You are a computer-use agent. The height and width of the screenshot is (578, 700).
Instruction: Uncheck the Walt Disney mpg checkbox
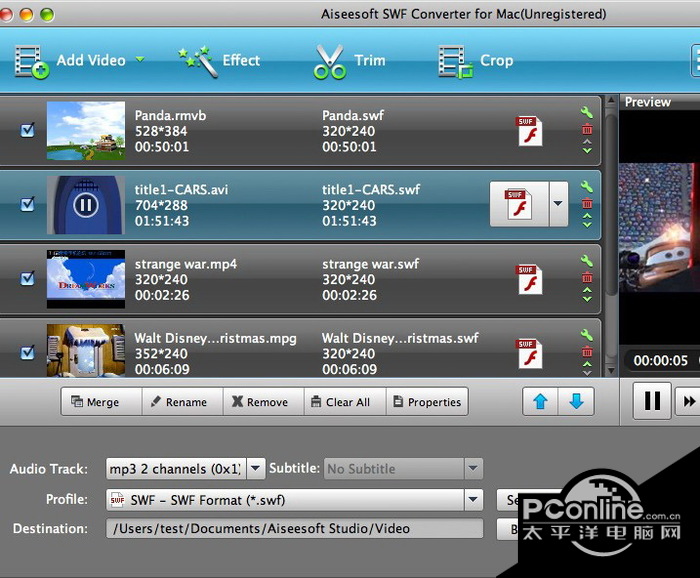tap(27, 353)
